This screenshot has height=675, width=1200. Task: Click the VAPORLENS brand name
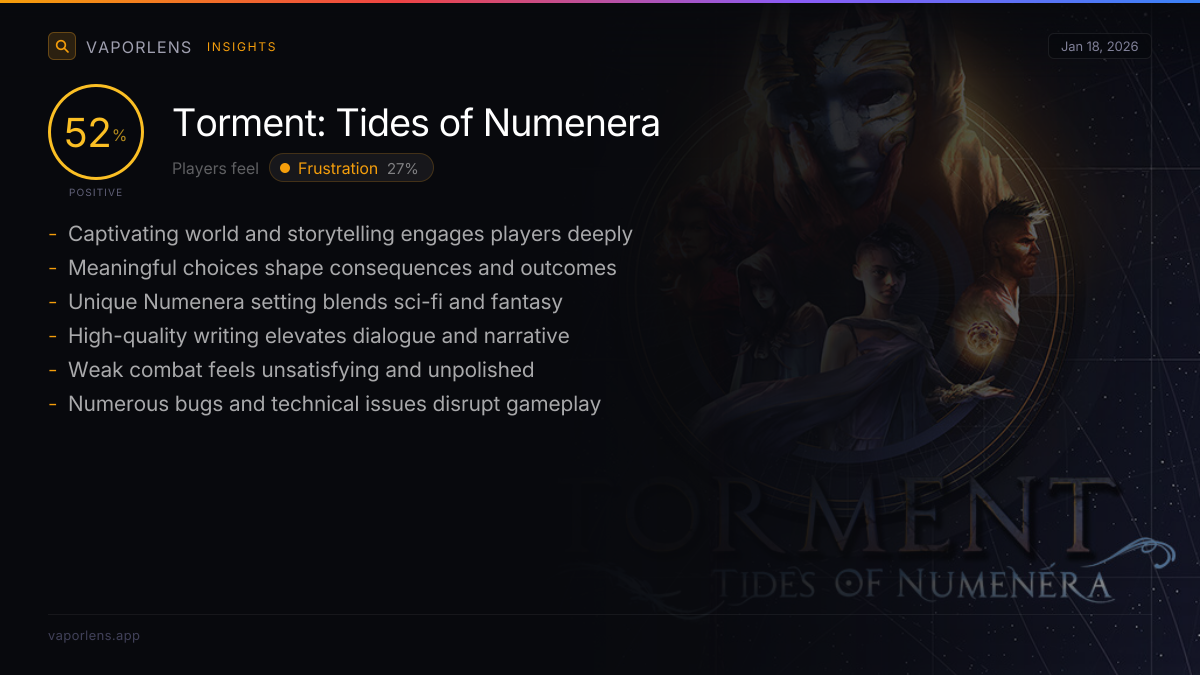(139, 47)
